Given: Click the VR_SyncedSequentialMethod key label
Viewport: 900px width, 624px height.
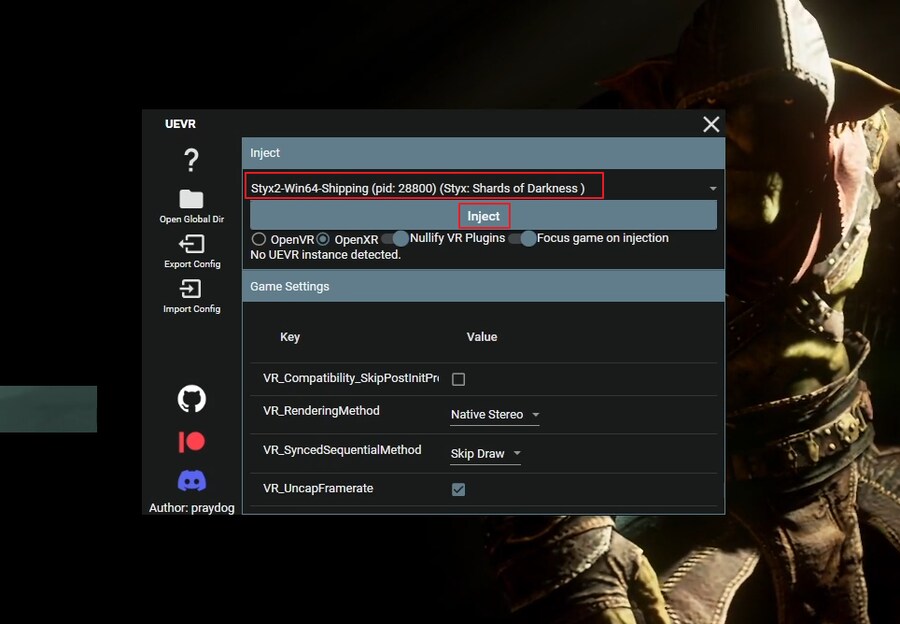Looking at the screenshot, I should point(342,450).
